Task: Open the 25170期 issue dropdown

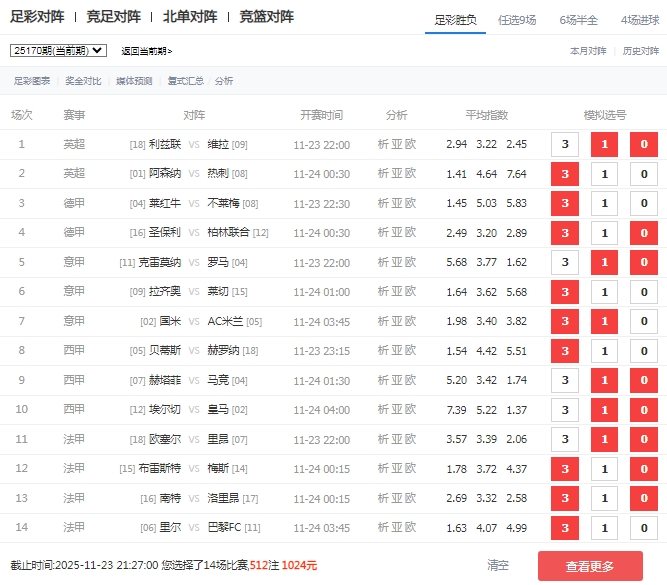Action: [x=58, y=50]
